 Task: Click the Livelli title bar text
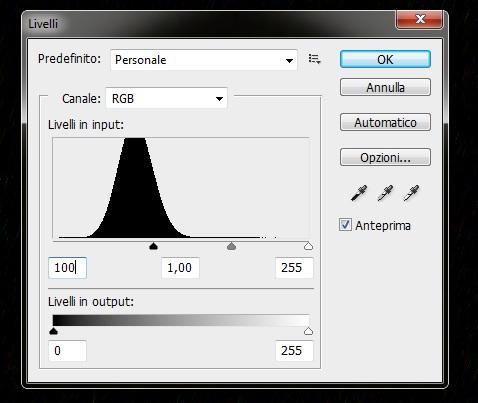tap(43, 24)
